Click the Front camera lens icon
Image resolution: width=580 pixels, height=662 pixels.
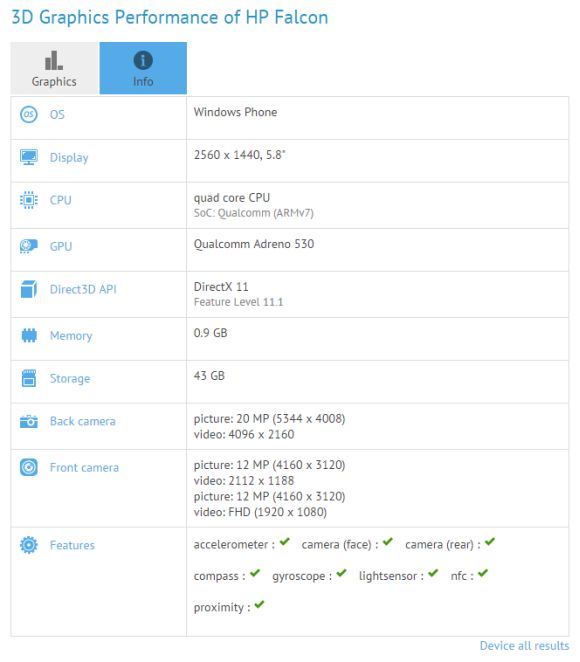click(x=29, y=467)
